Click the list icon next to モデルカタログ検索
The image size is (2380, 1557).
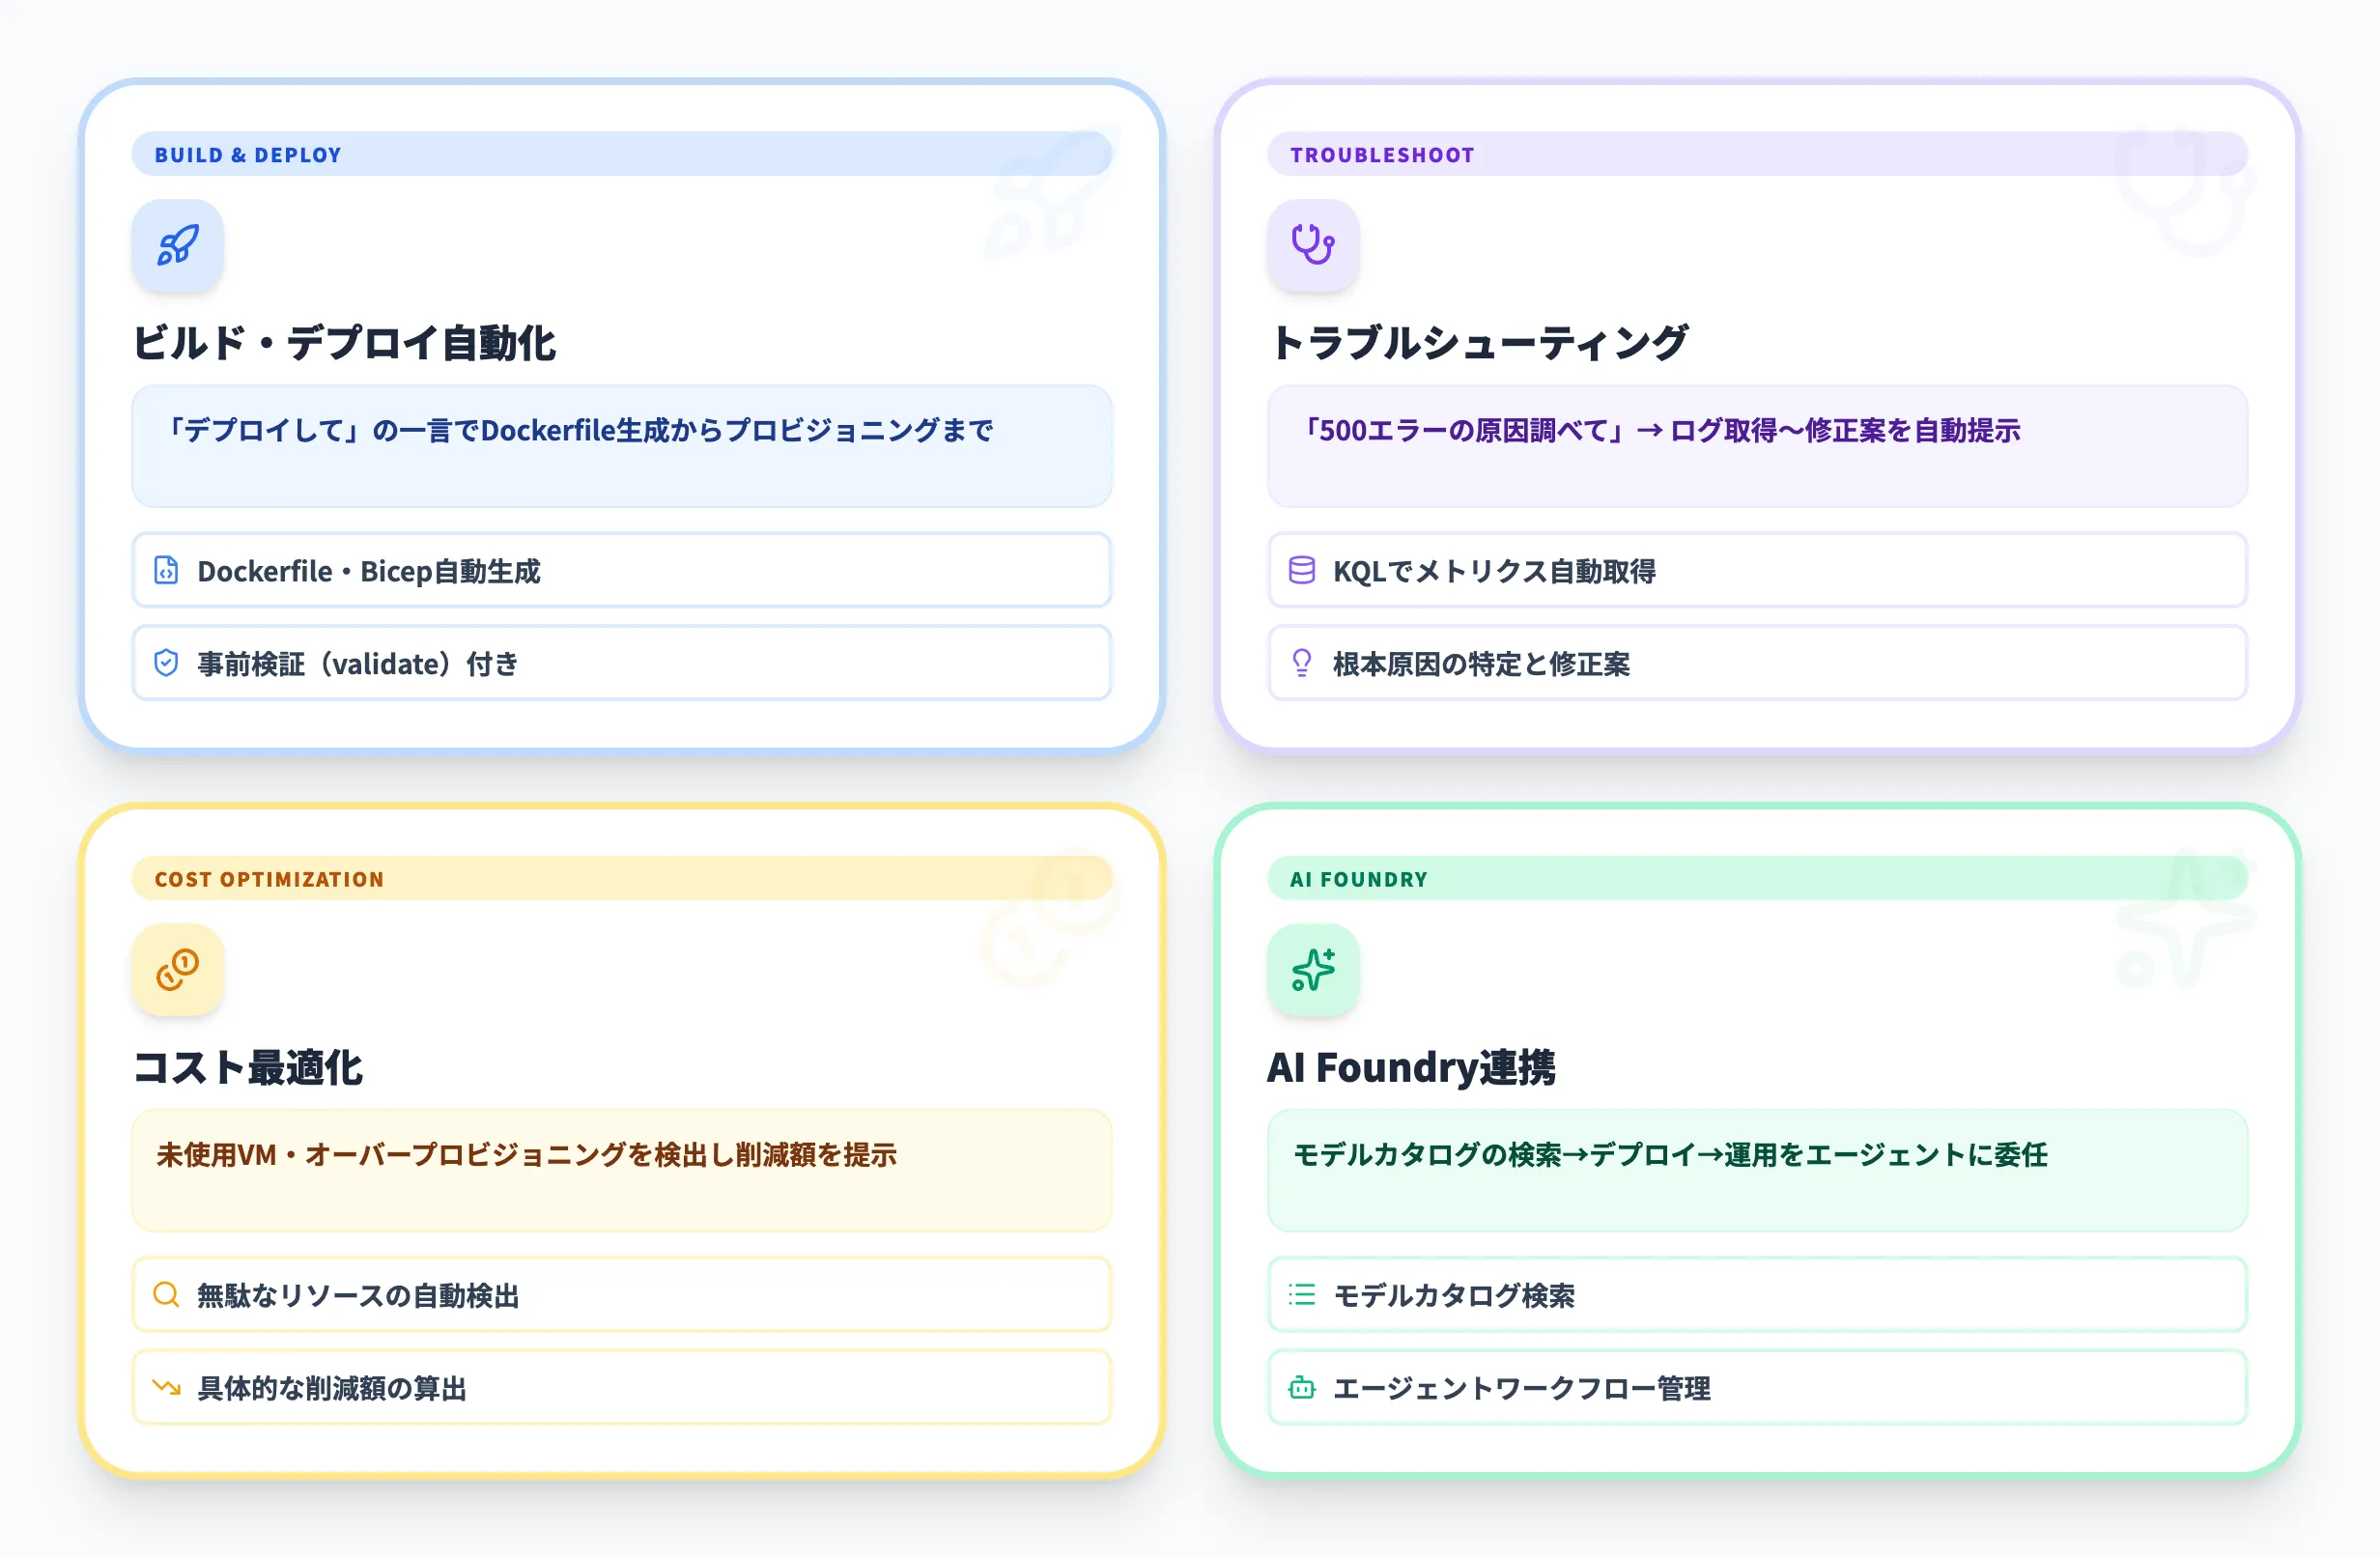tap(1300, 1295)
